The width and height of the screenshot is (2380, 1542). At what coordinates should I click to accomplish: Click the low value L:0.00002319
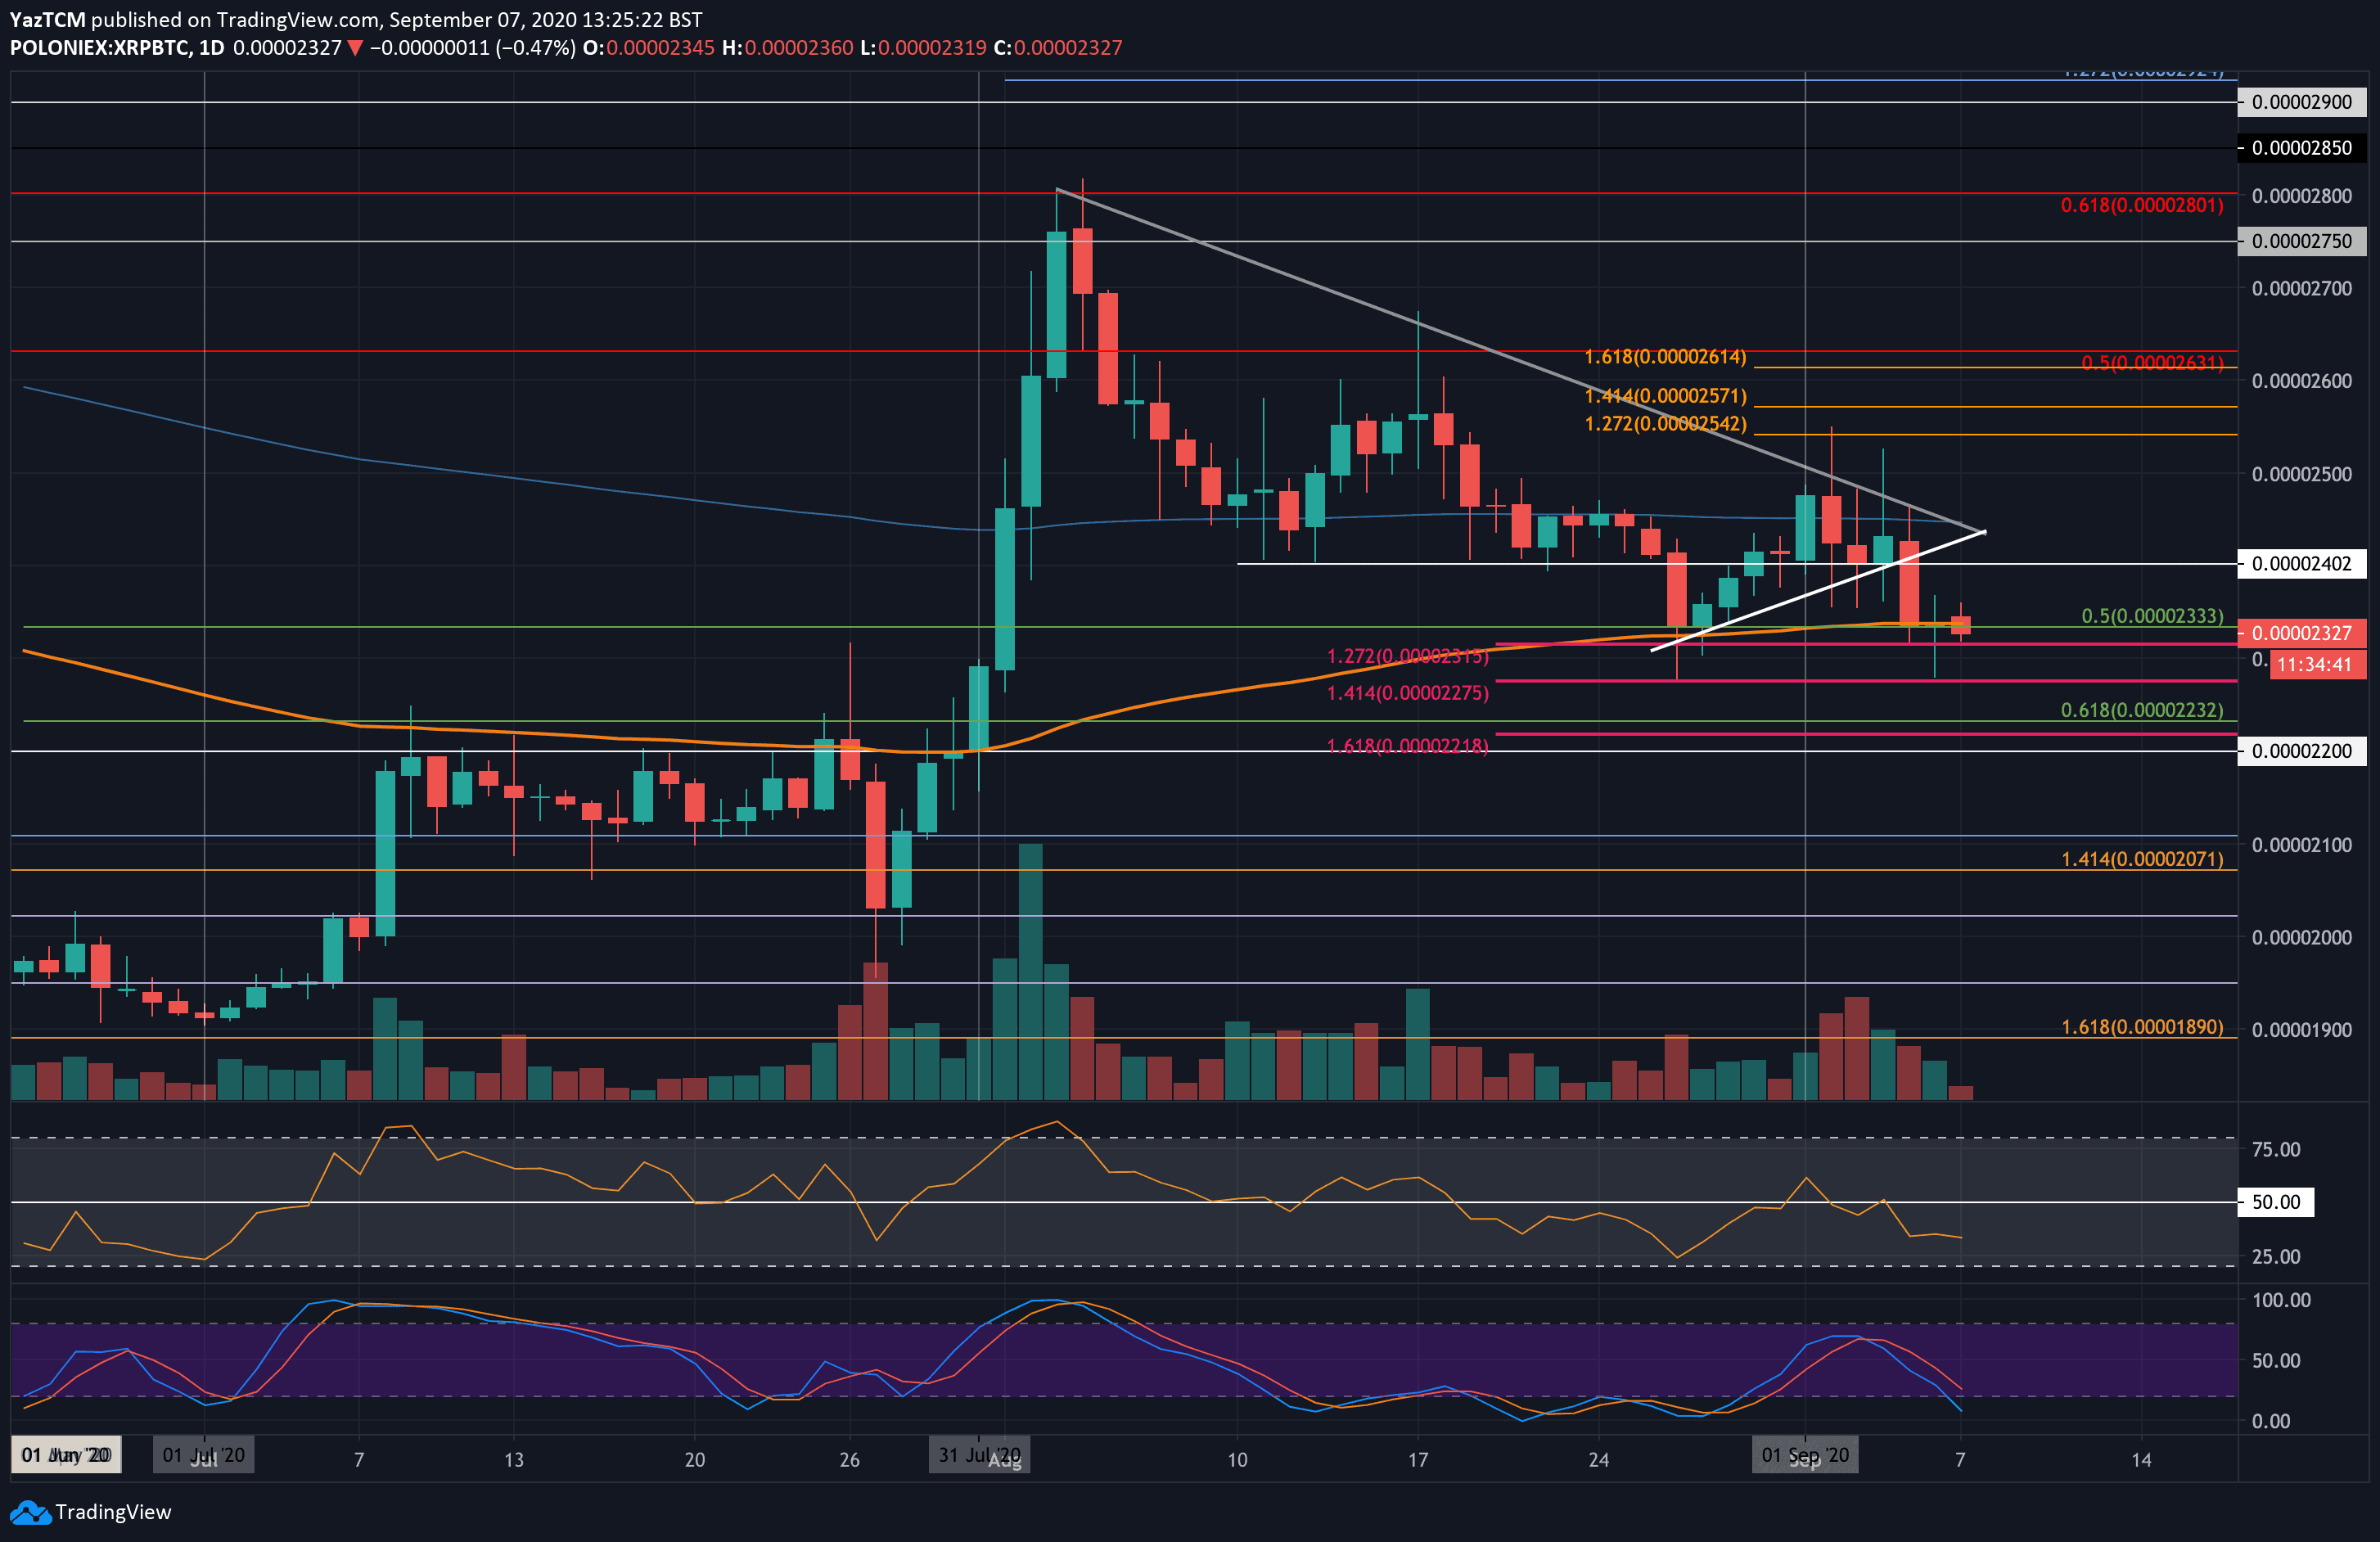923,48
